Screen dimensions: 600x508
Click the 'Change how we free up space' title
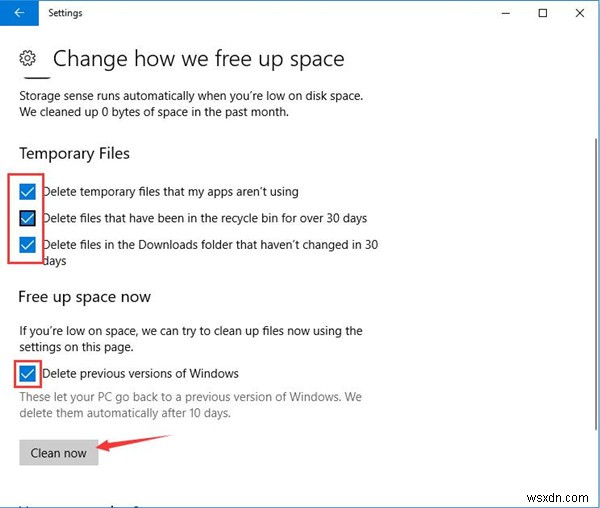199,59
